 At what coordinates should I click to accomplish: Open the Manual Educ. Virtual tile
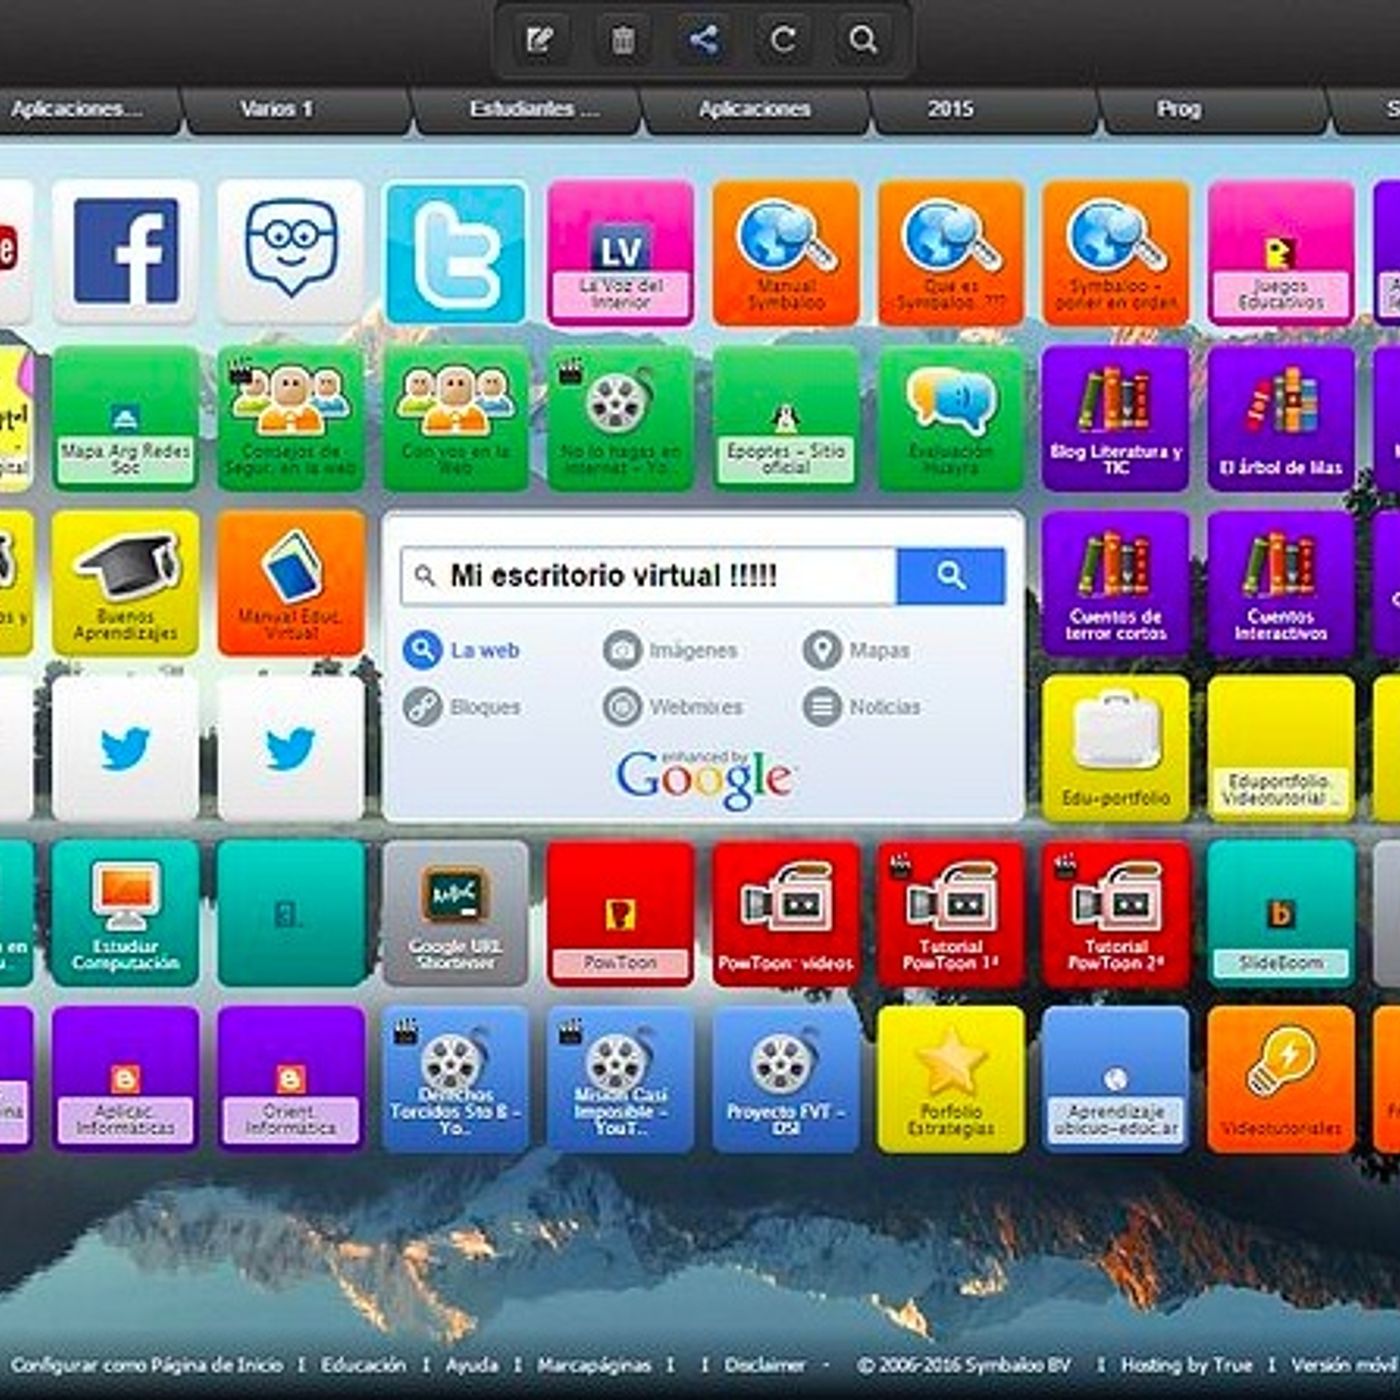pyautogui.click(x=291, y=583)
